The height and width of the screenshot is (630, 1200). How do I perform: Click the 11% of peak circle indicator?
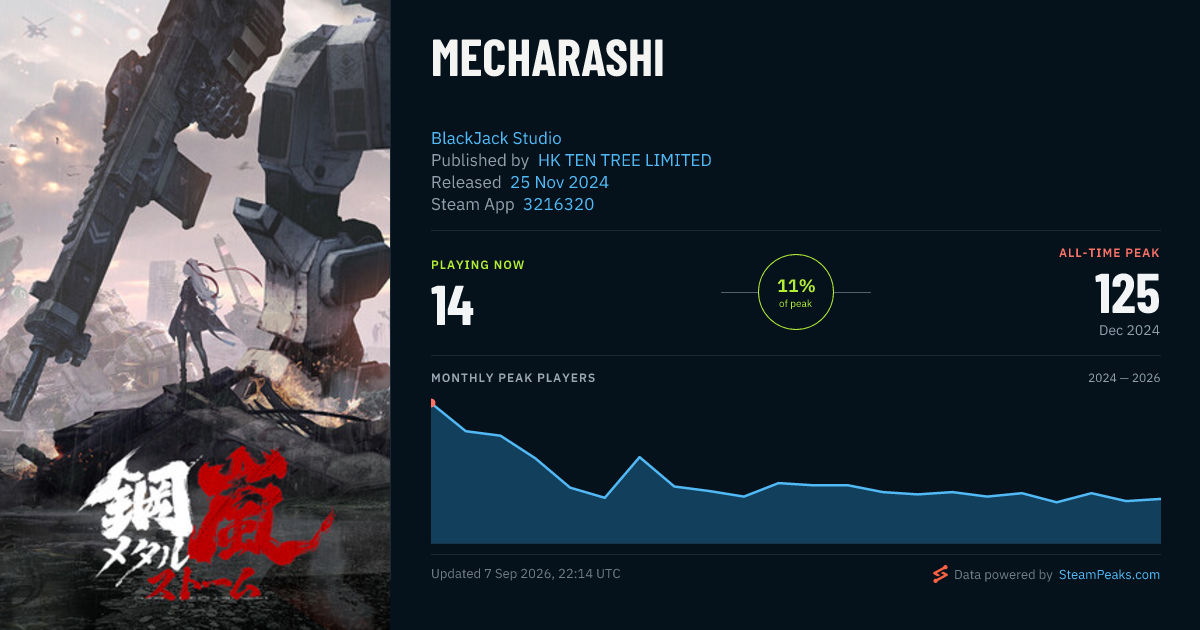[x=796, y=292]
